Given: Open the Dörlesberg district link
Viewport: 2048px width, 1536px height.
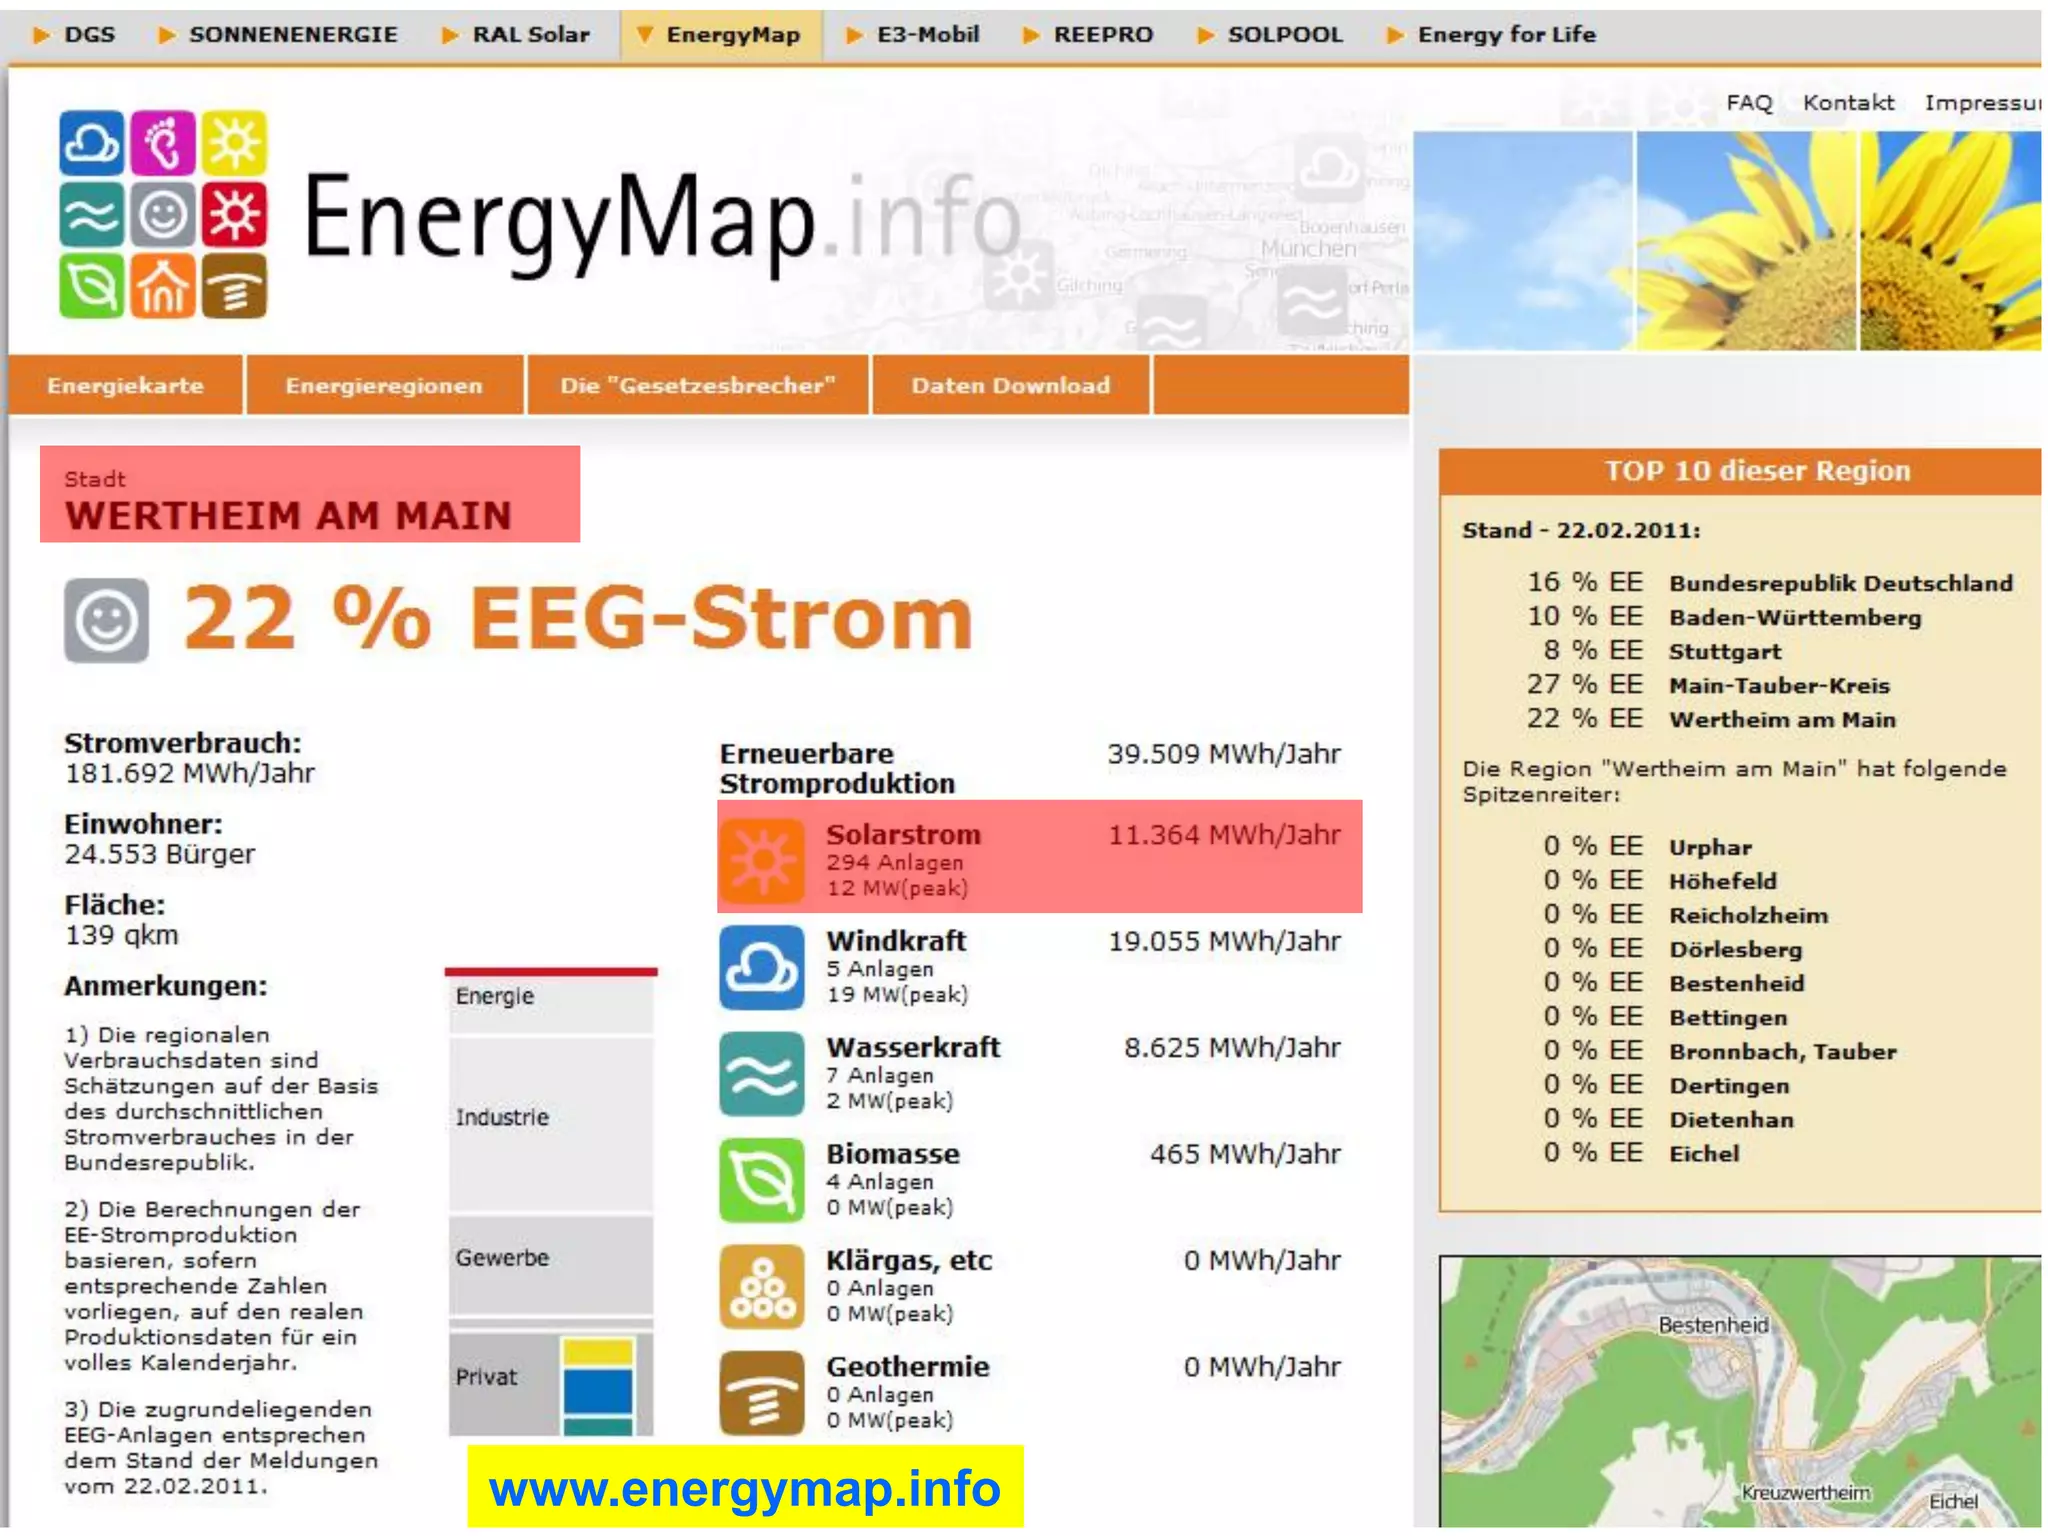Looking at the screenshot, I should [x=1735, y=949].
